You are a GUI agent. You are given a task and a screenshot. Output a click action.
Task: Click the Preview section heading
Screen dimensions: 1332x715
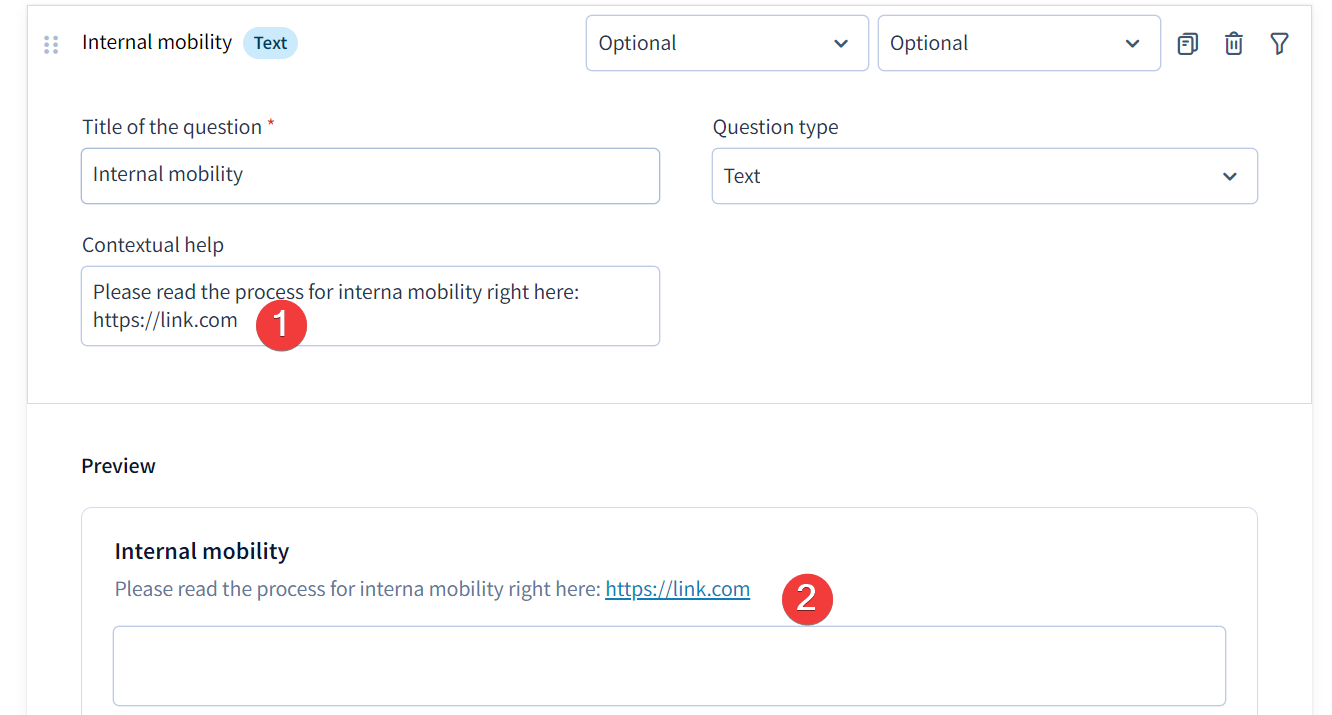click(x=118, y=466)
